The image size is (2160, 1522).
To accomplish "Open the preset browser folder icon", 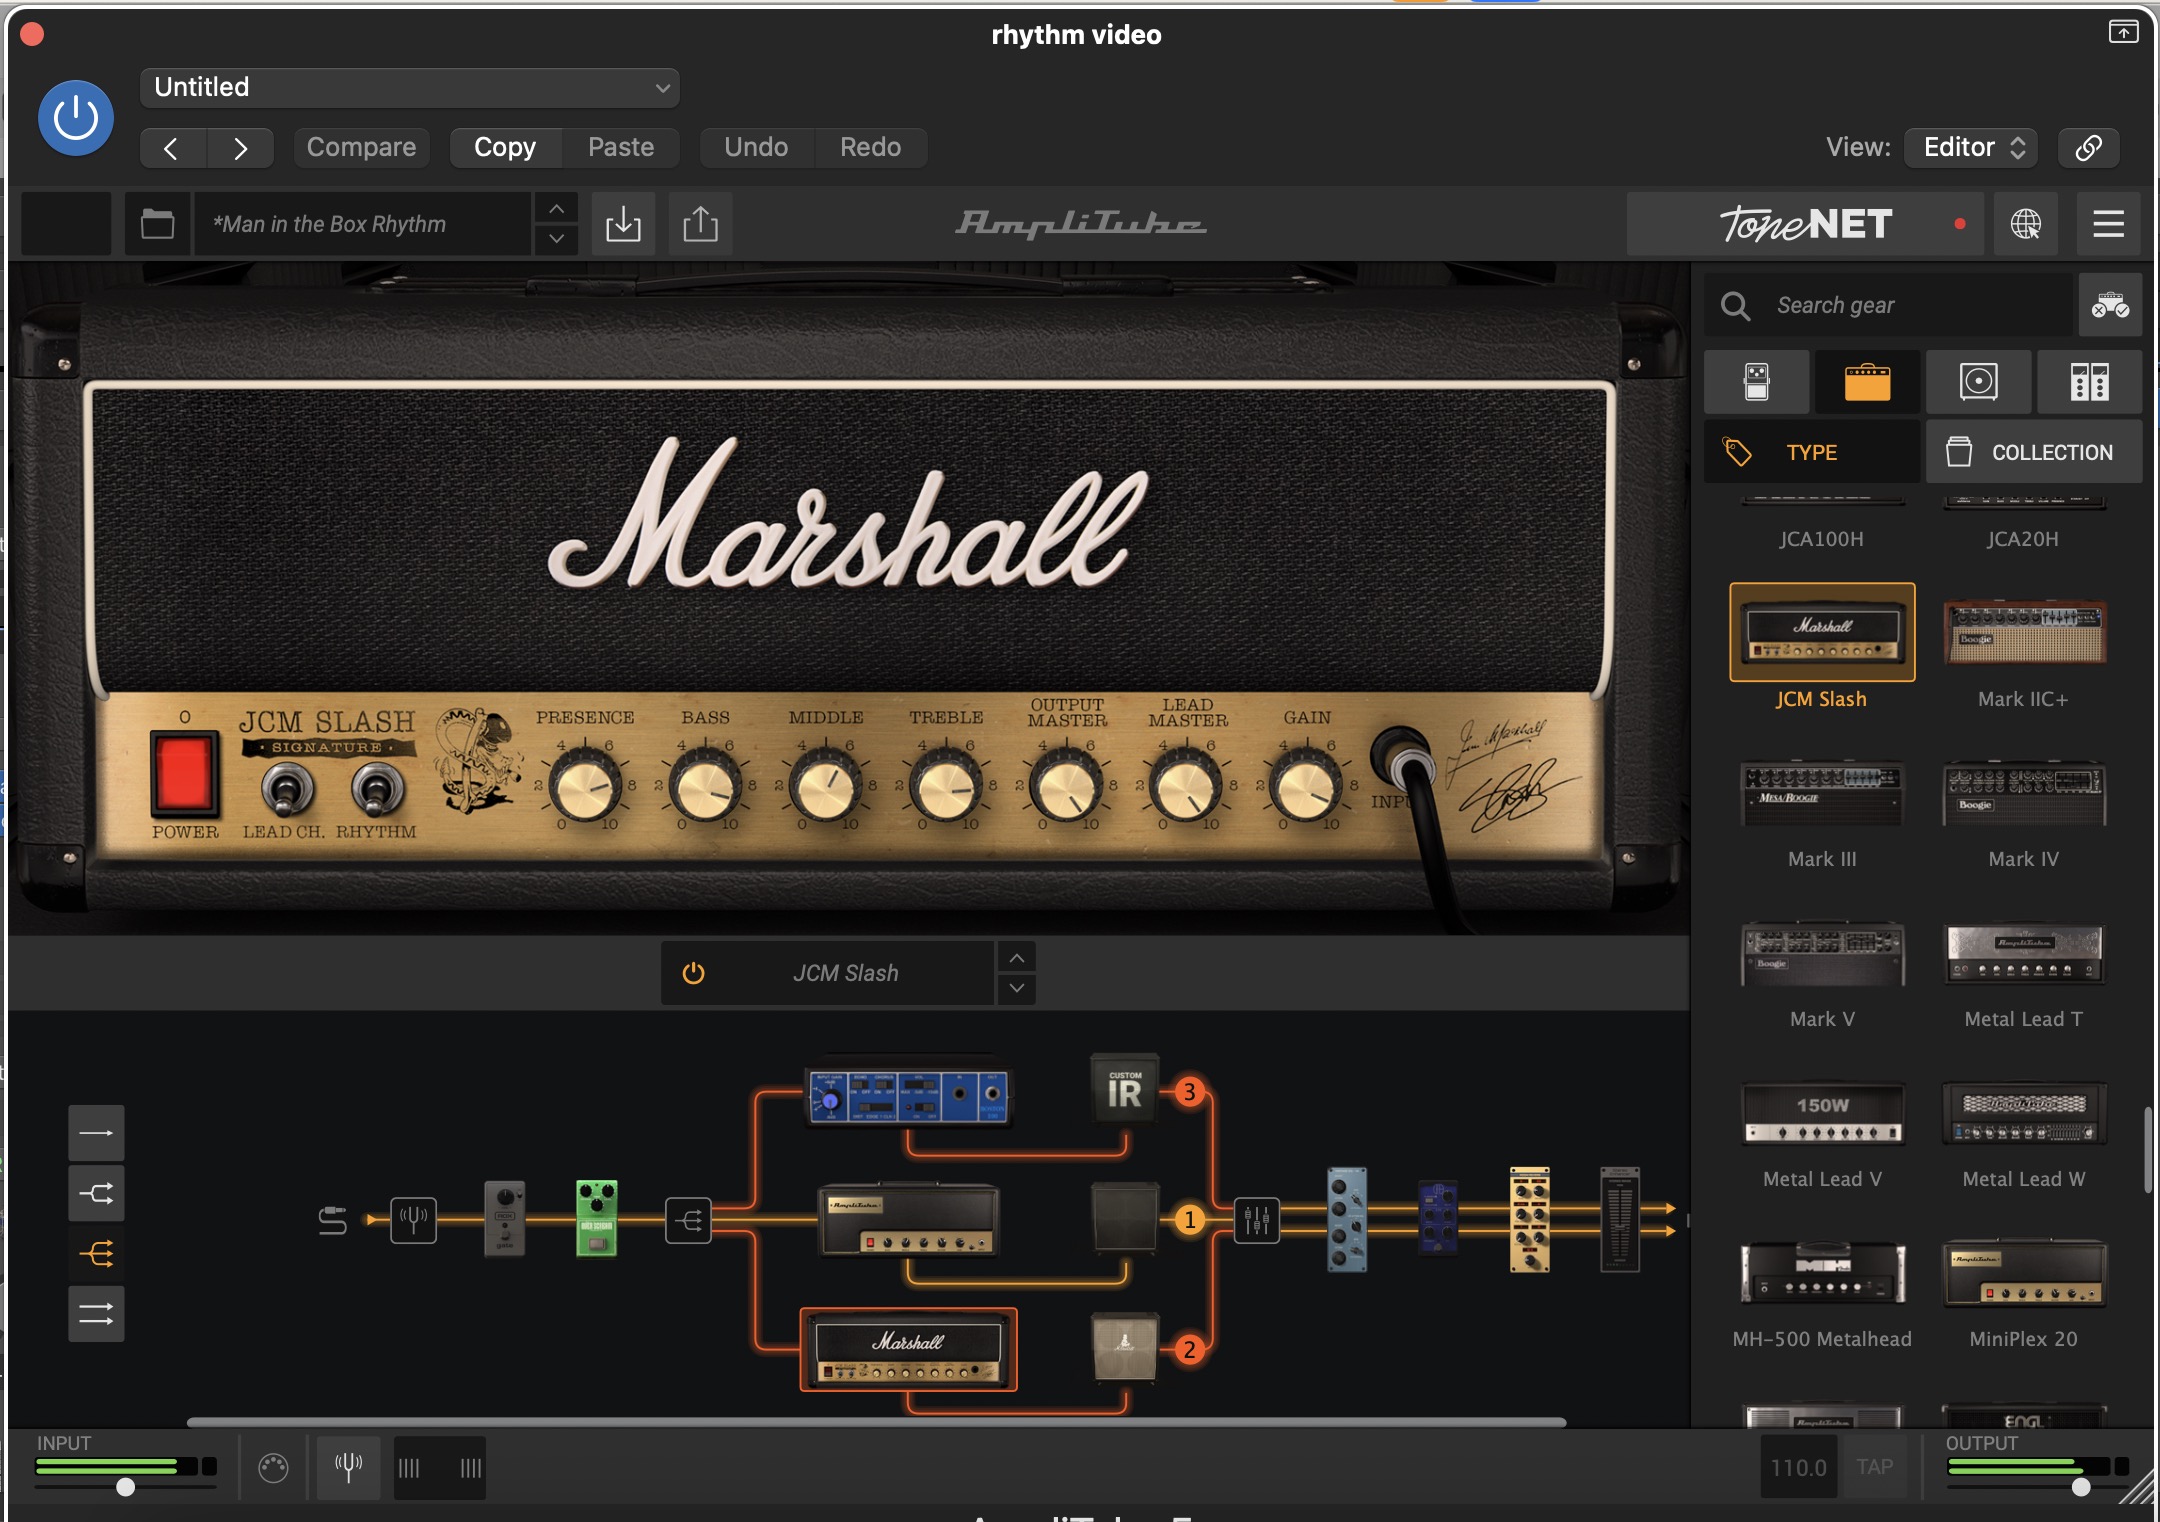I will (x=157, y=224).
